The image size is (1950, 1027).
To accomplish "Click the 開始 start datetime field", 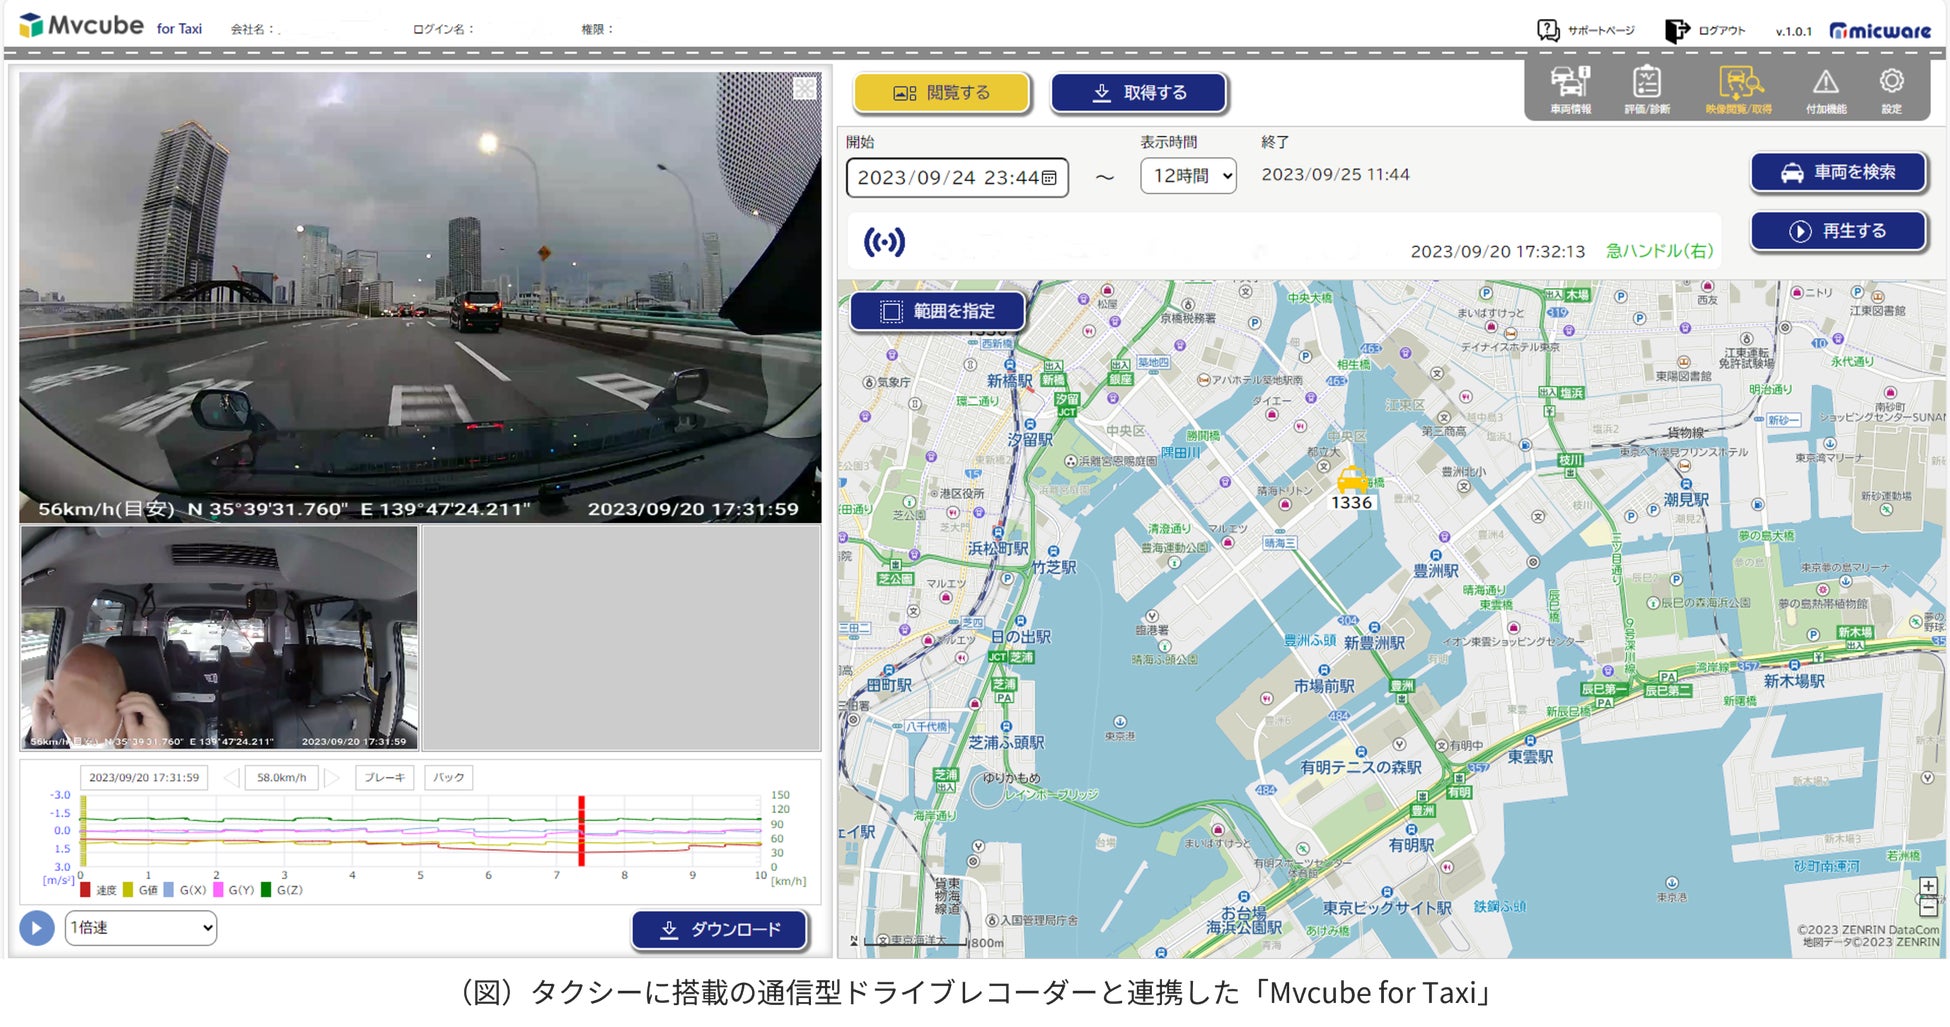I will coord(957,178).
